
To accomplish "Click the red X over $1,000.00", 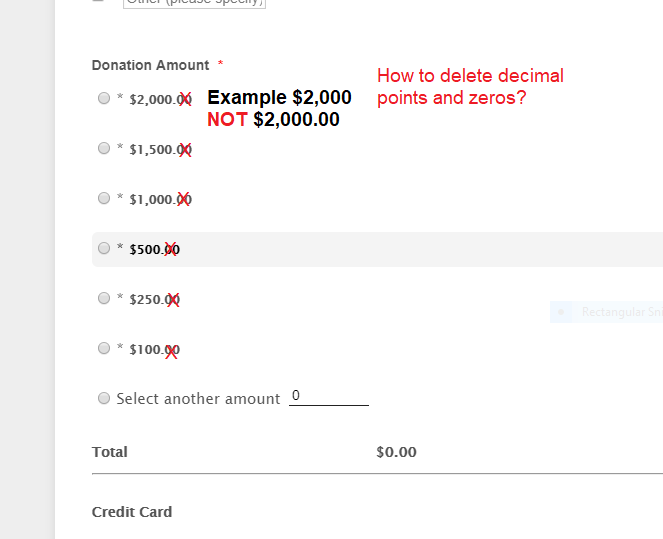I will (184, 199).
